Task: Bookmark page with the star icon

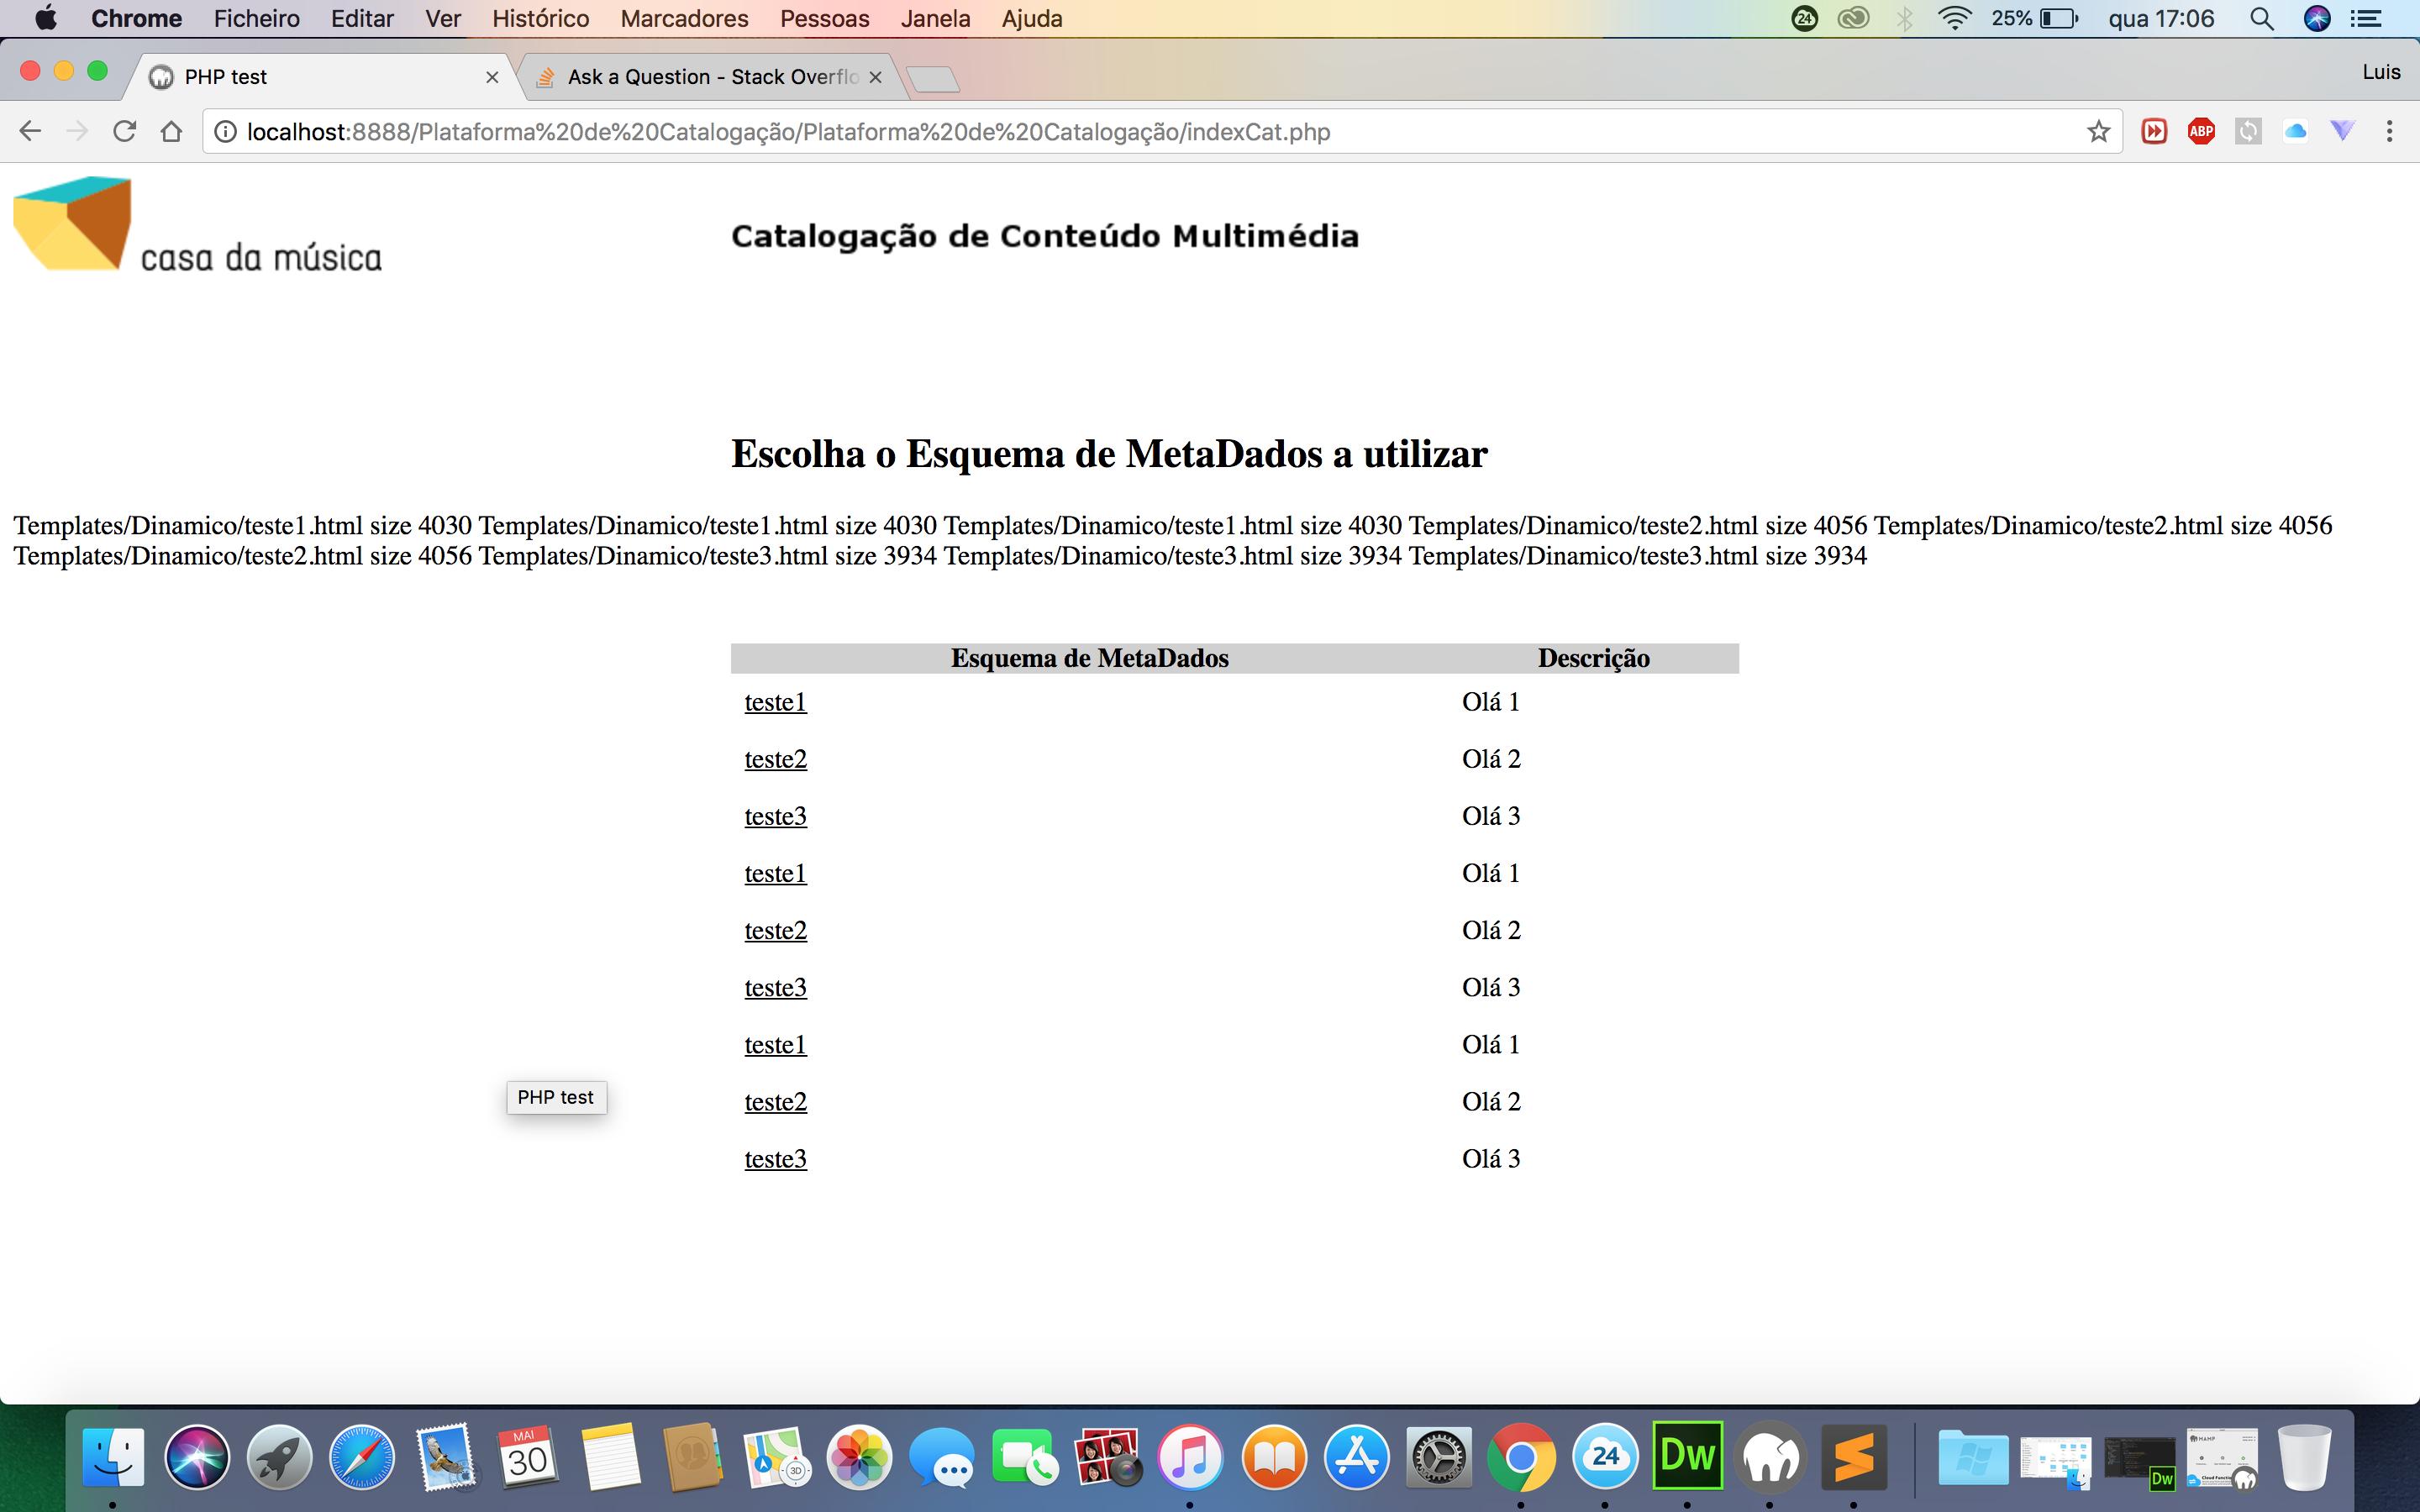Action: [2098, 132]
